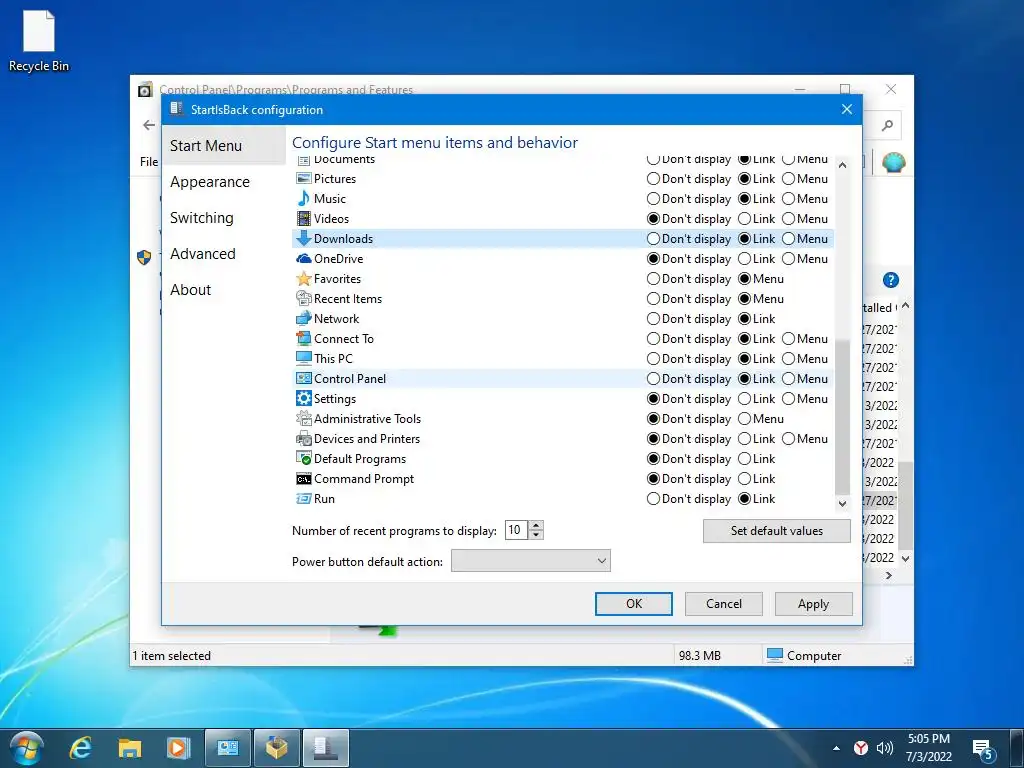Set Pictures to Don't display
The width and height of the screenshot is (1024, 768).
pos(653,178)
